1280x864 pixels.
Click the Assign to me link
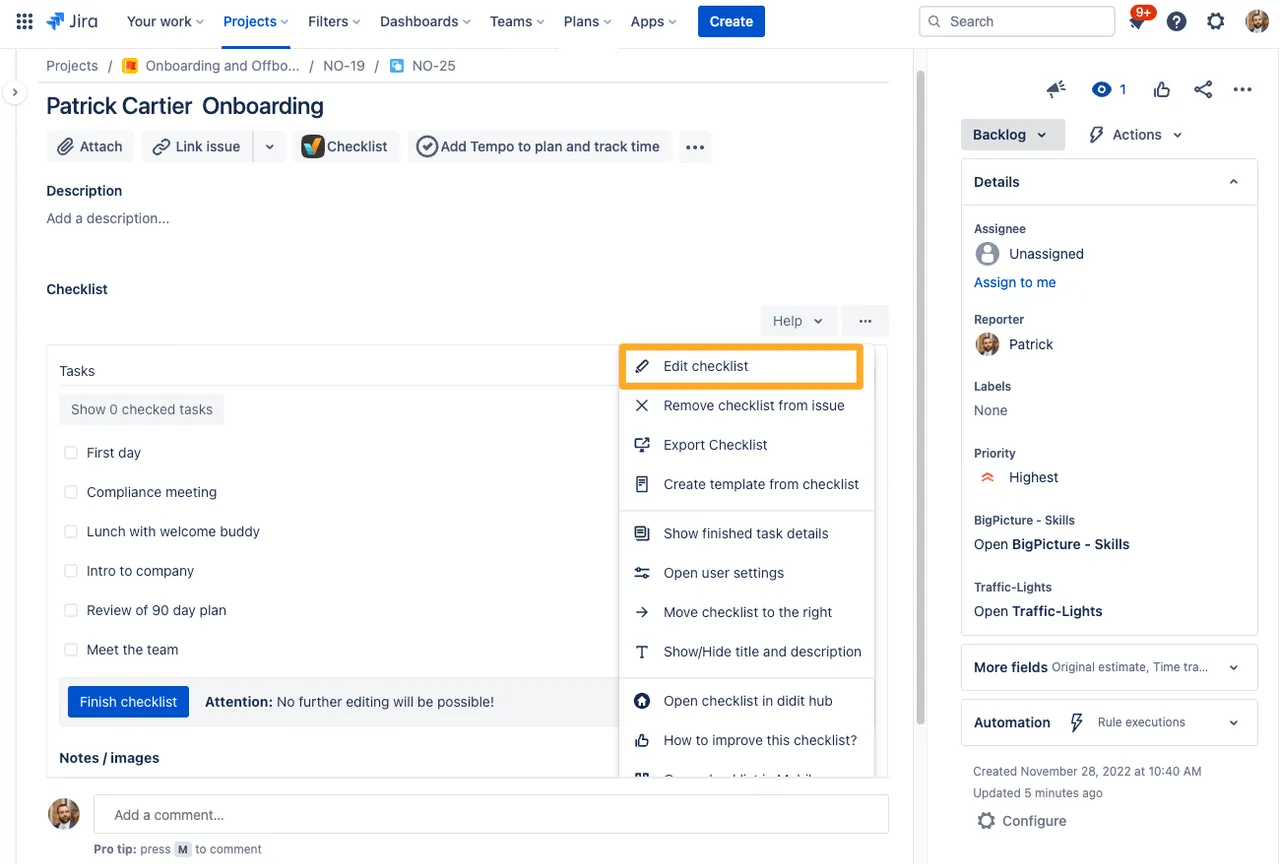pos(1015,282)
